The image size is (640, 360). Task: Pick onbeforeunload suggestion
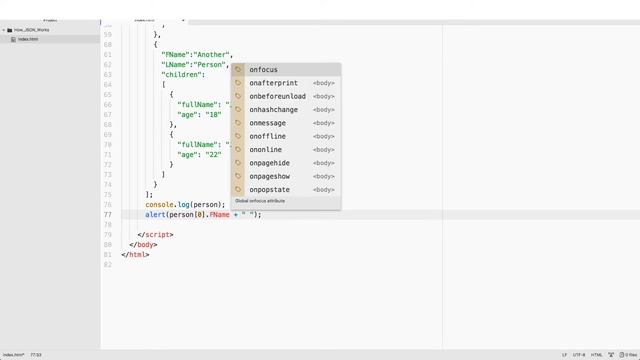pyautogui.click(x=286, y=96)
